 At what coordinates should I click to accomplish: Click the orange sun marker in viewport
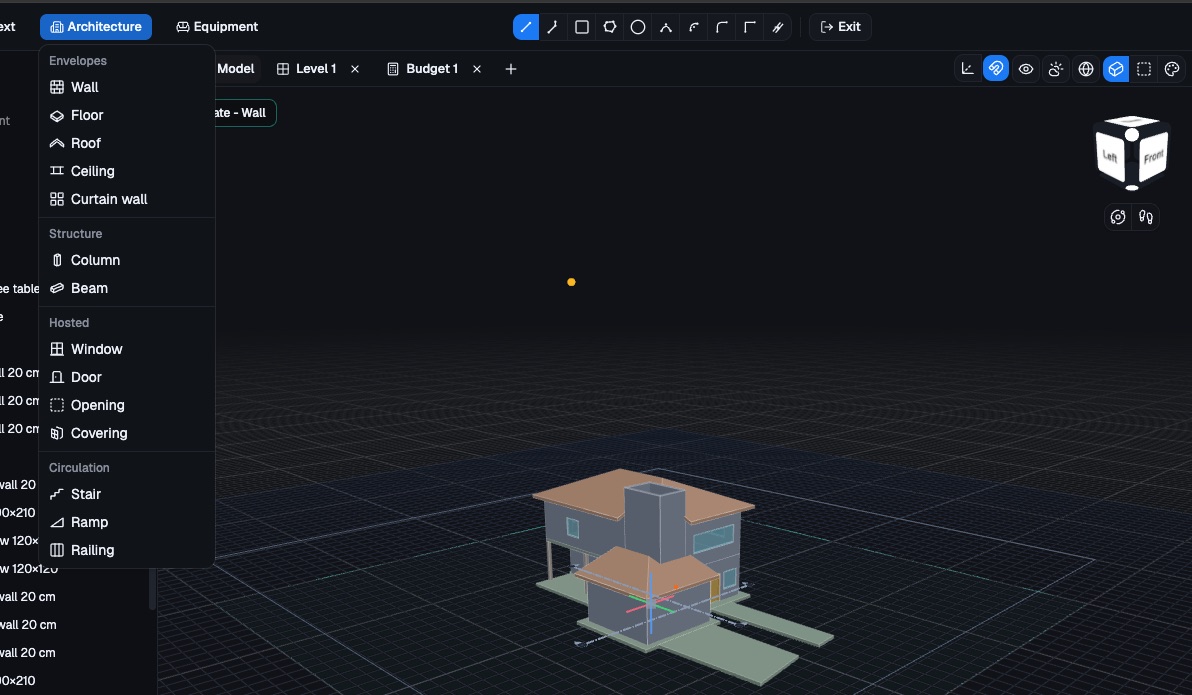point(572,282)
